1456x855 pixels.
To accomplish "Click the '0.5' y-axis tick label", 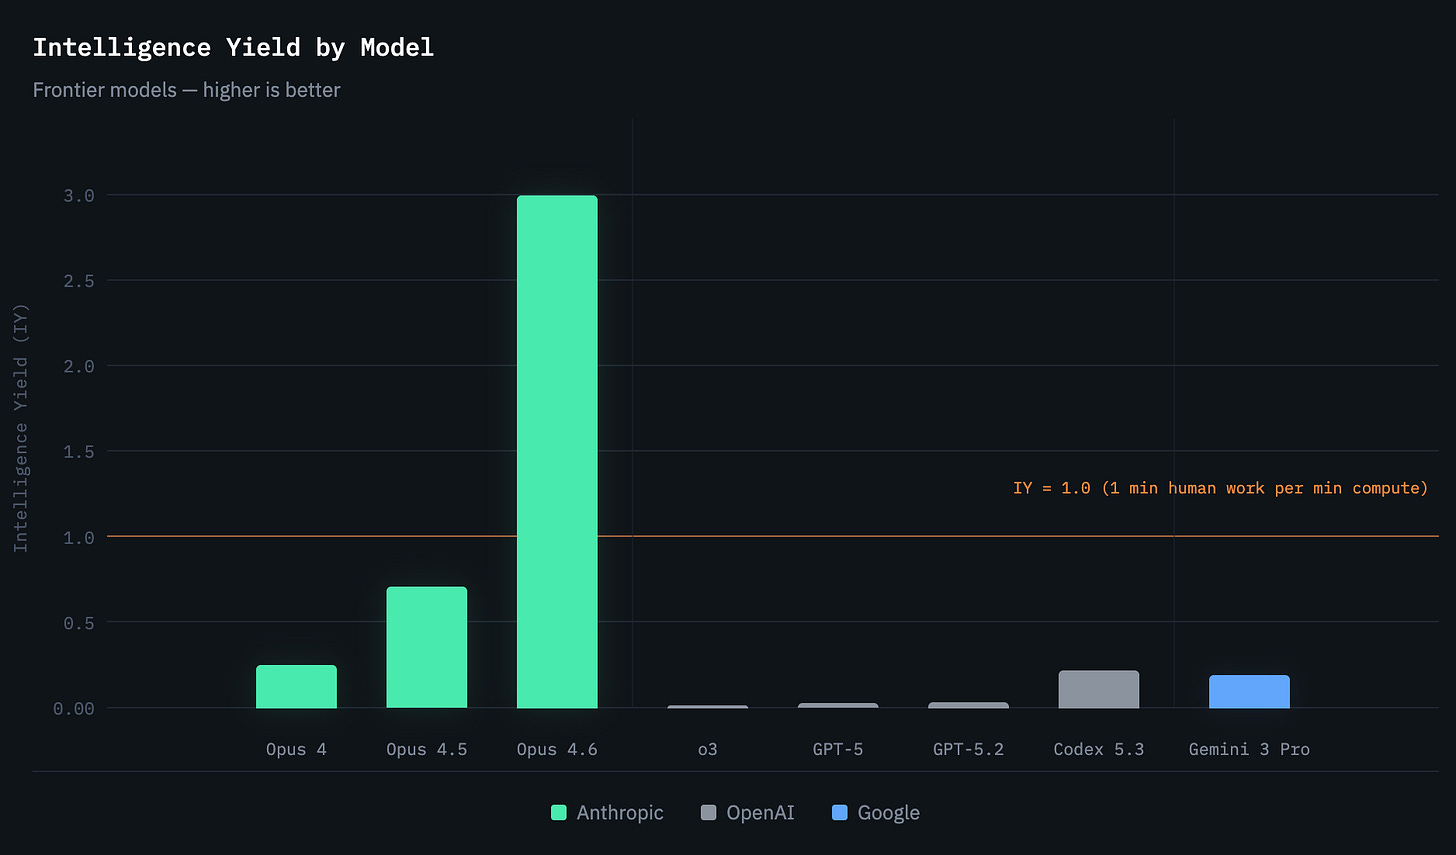I will click(79, 623).
